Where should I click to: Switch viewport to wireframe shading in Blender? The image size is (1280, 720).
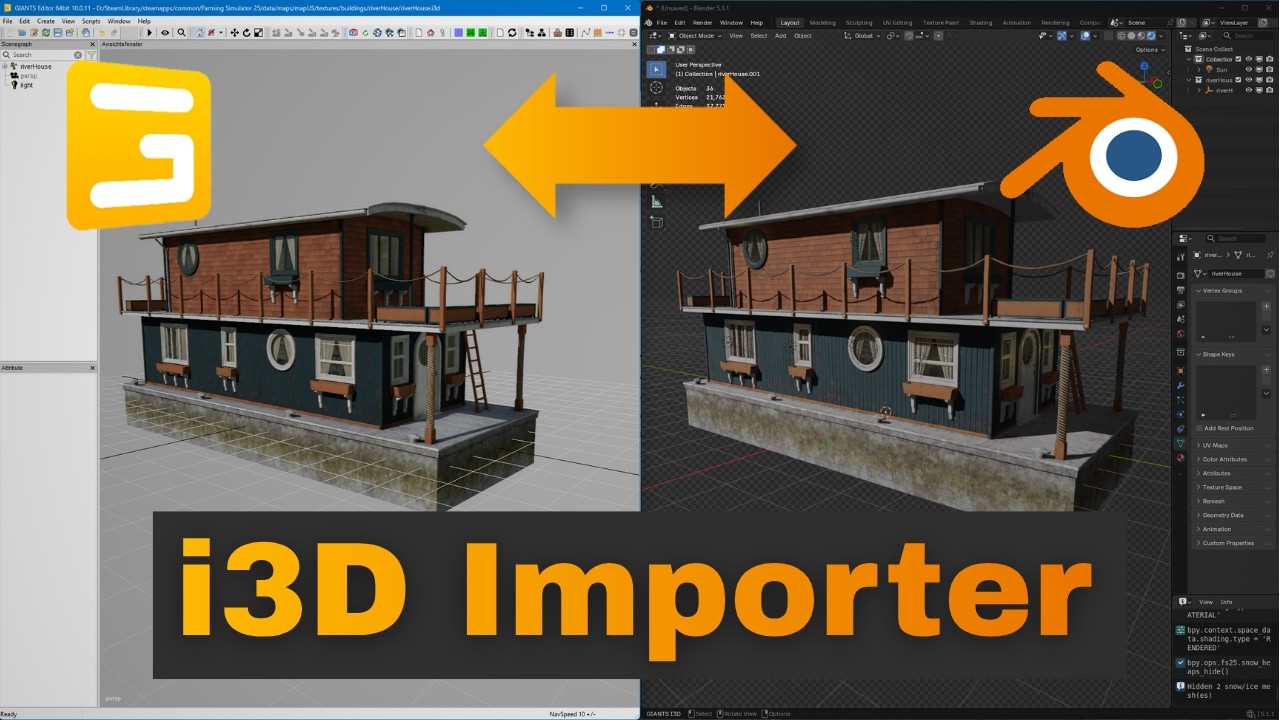(x=1121, y=36)
